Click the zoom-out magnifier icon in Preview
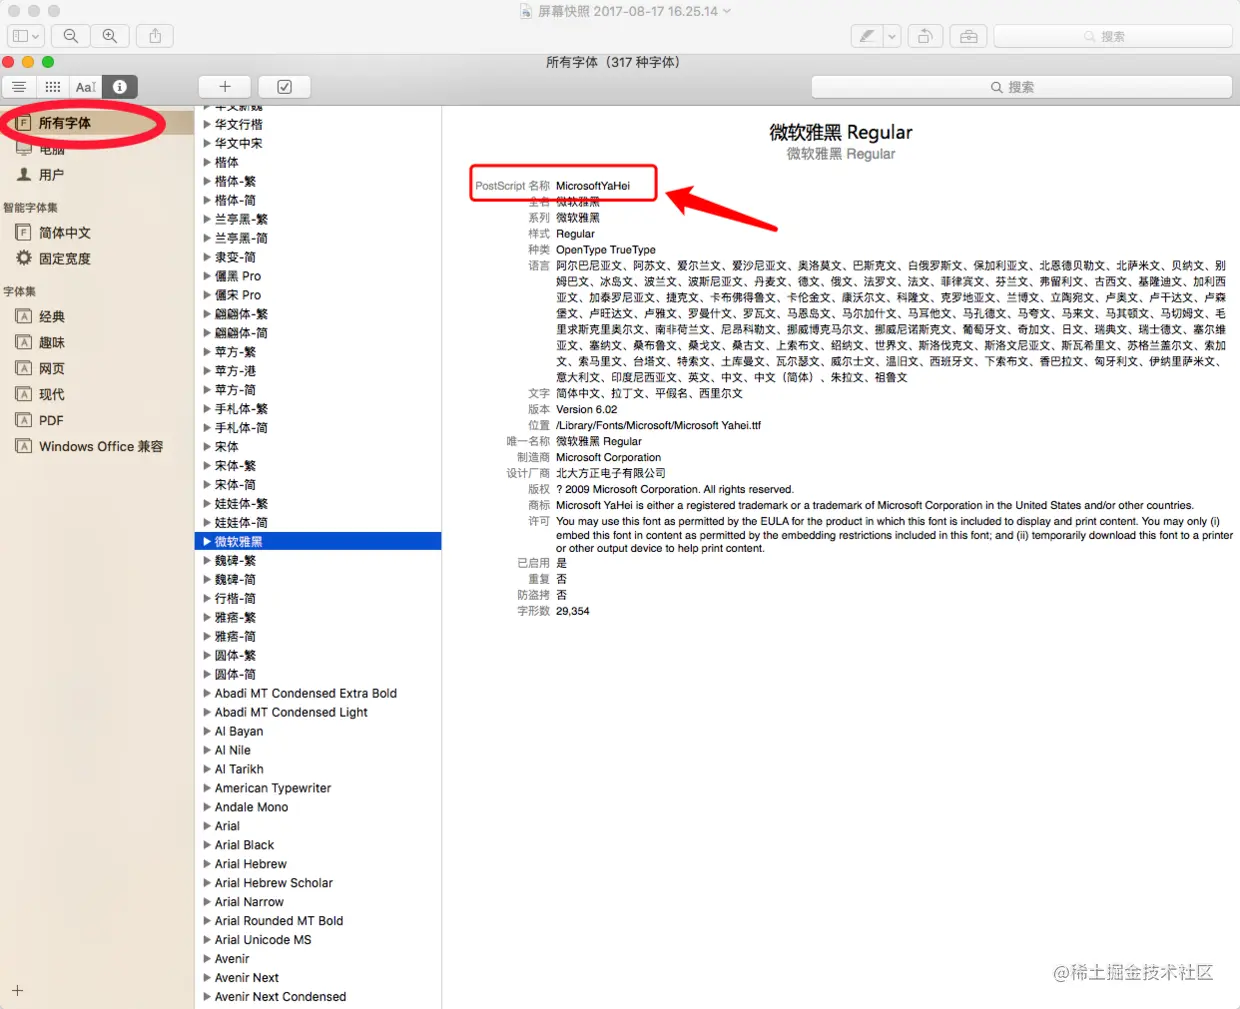Image resolution: width=1240 pixels, height=1009 pixels. click(70, 35)
